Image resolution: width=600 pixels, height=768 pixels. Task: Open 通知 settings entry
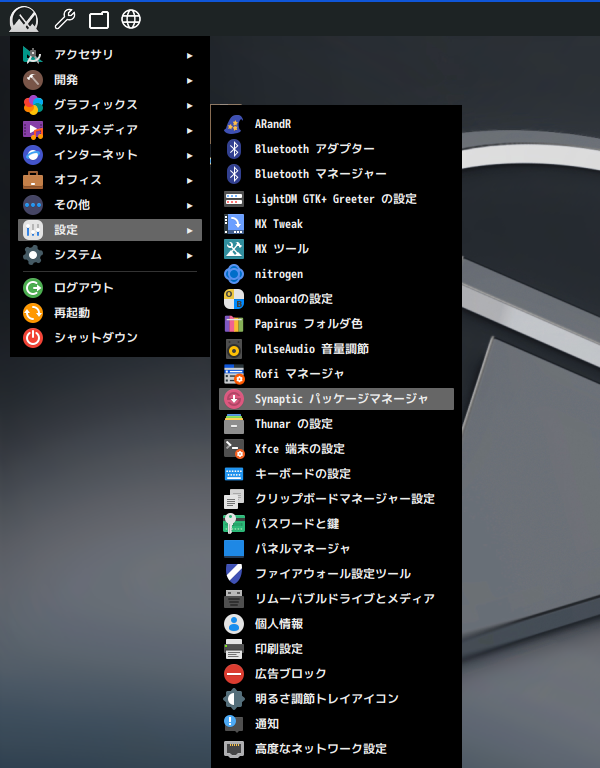[x=336, y=723]
